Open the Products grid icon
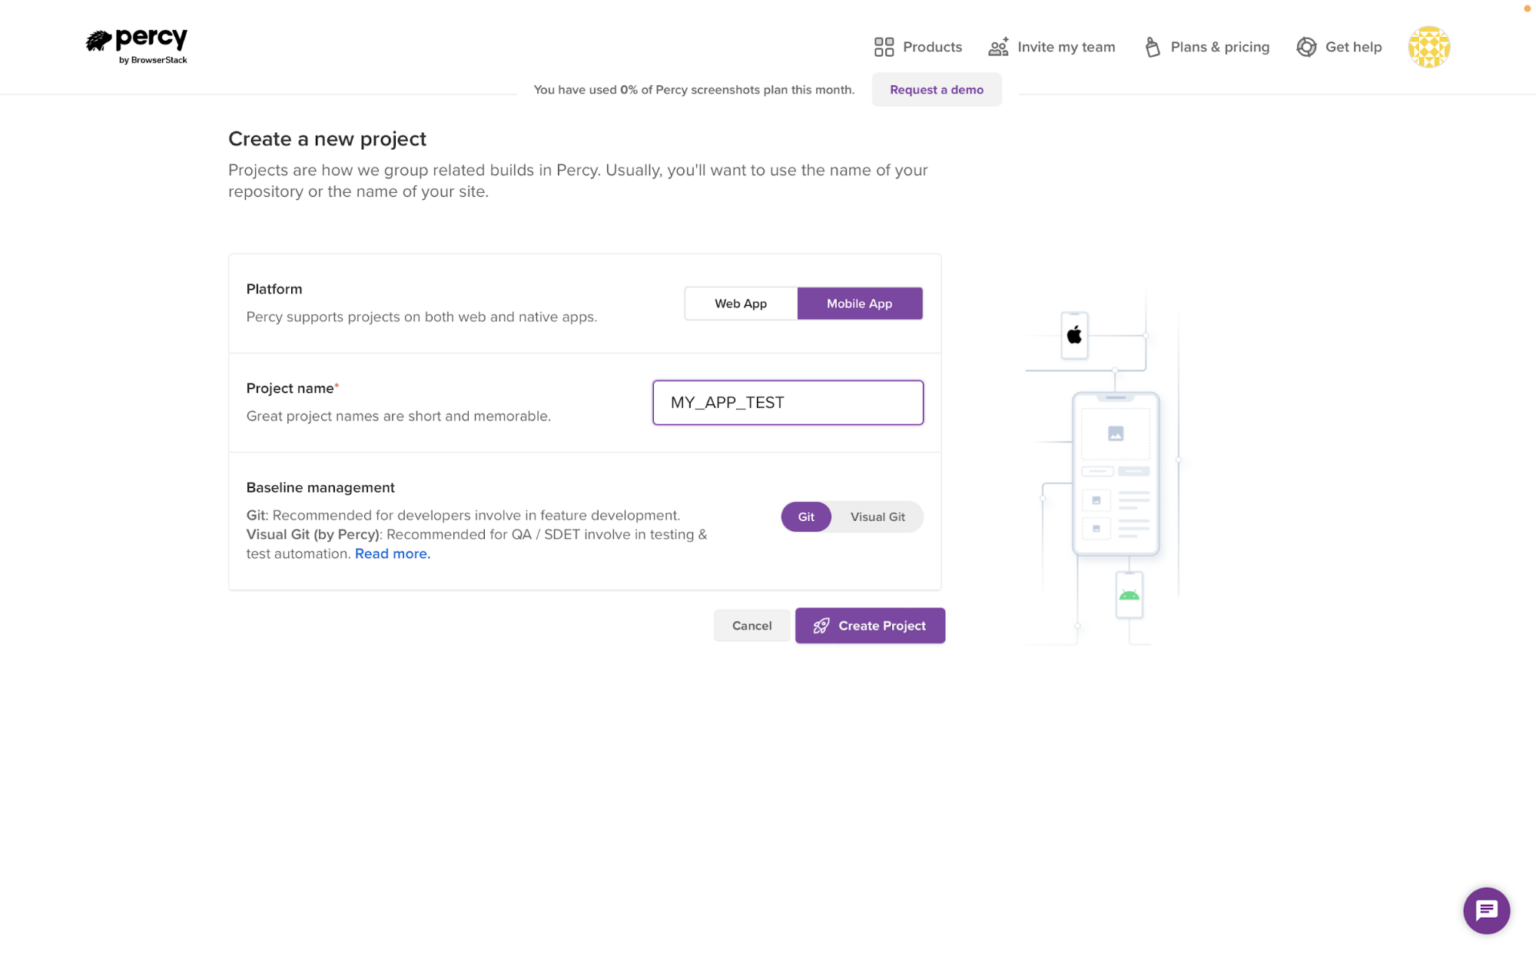The height and width of the screenshot is (960, 1536). pos(884,47)
